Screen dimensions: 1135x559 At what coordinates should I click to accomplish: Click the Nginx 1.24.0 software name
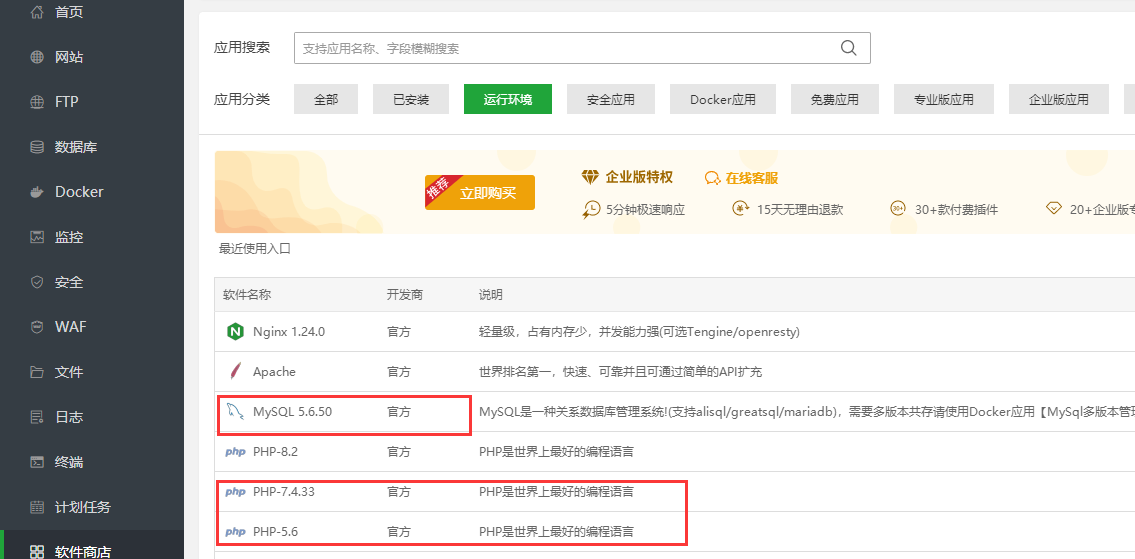(x=289, y=332)
